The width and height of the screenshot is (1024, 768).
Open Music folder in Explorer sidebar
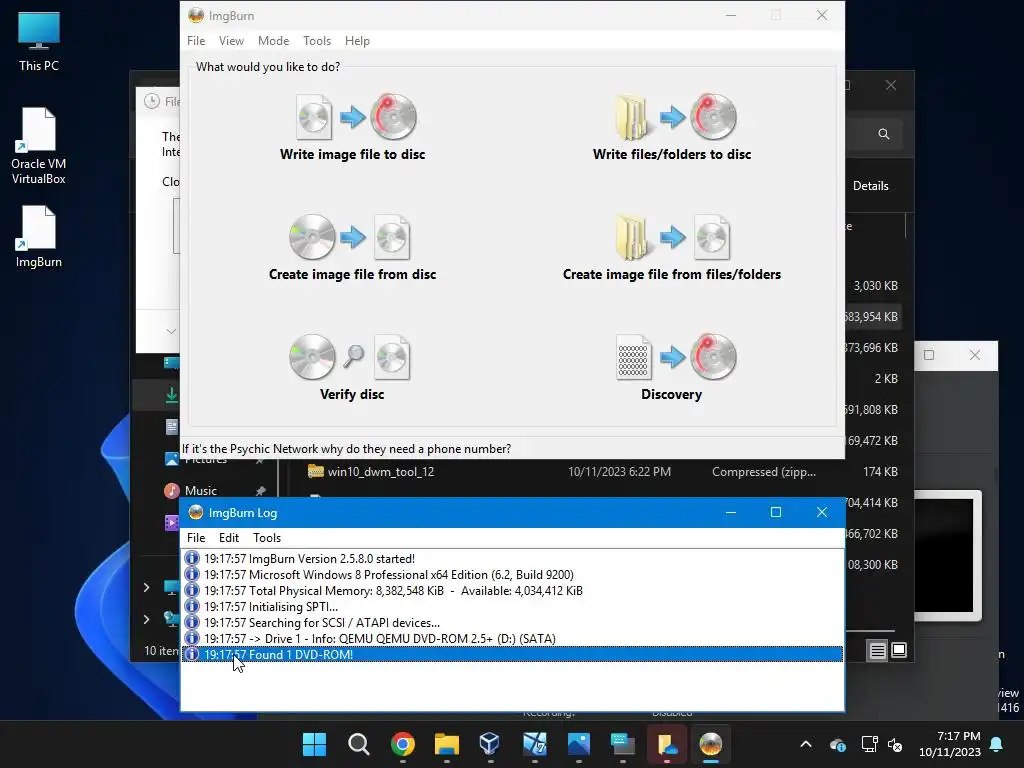200,490
